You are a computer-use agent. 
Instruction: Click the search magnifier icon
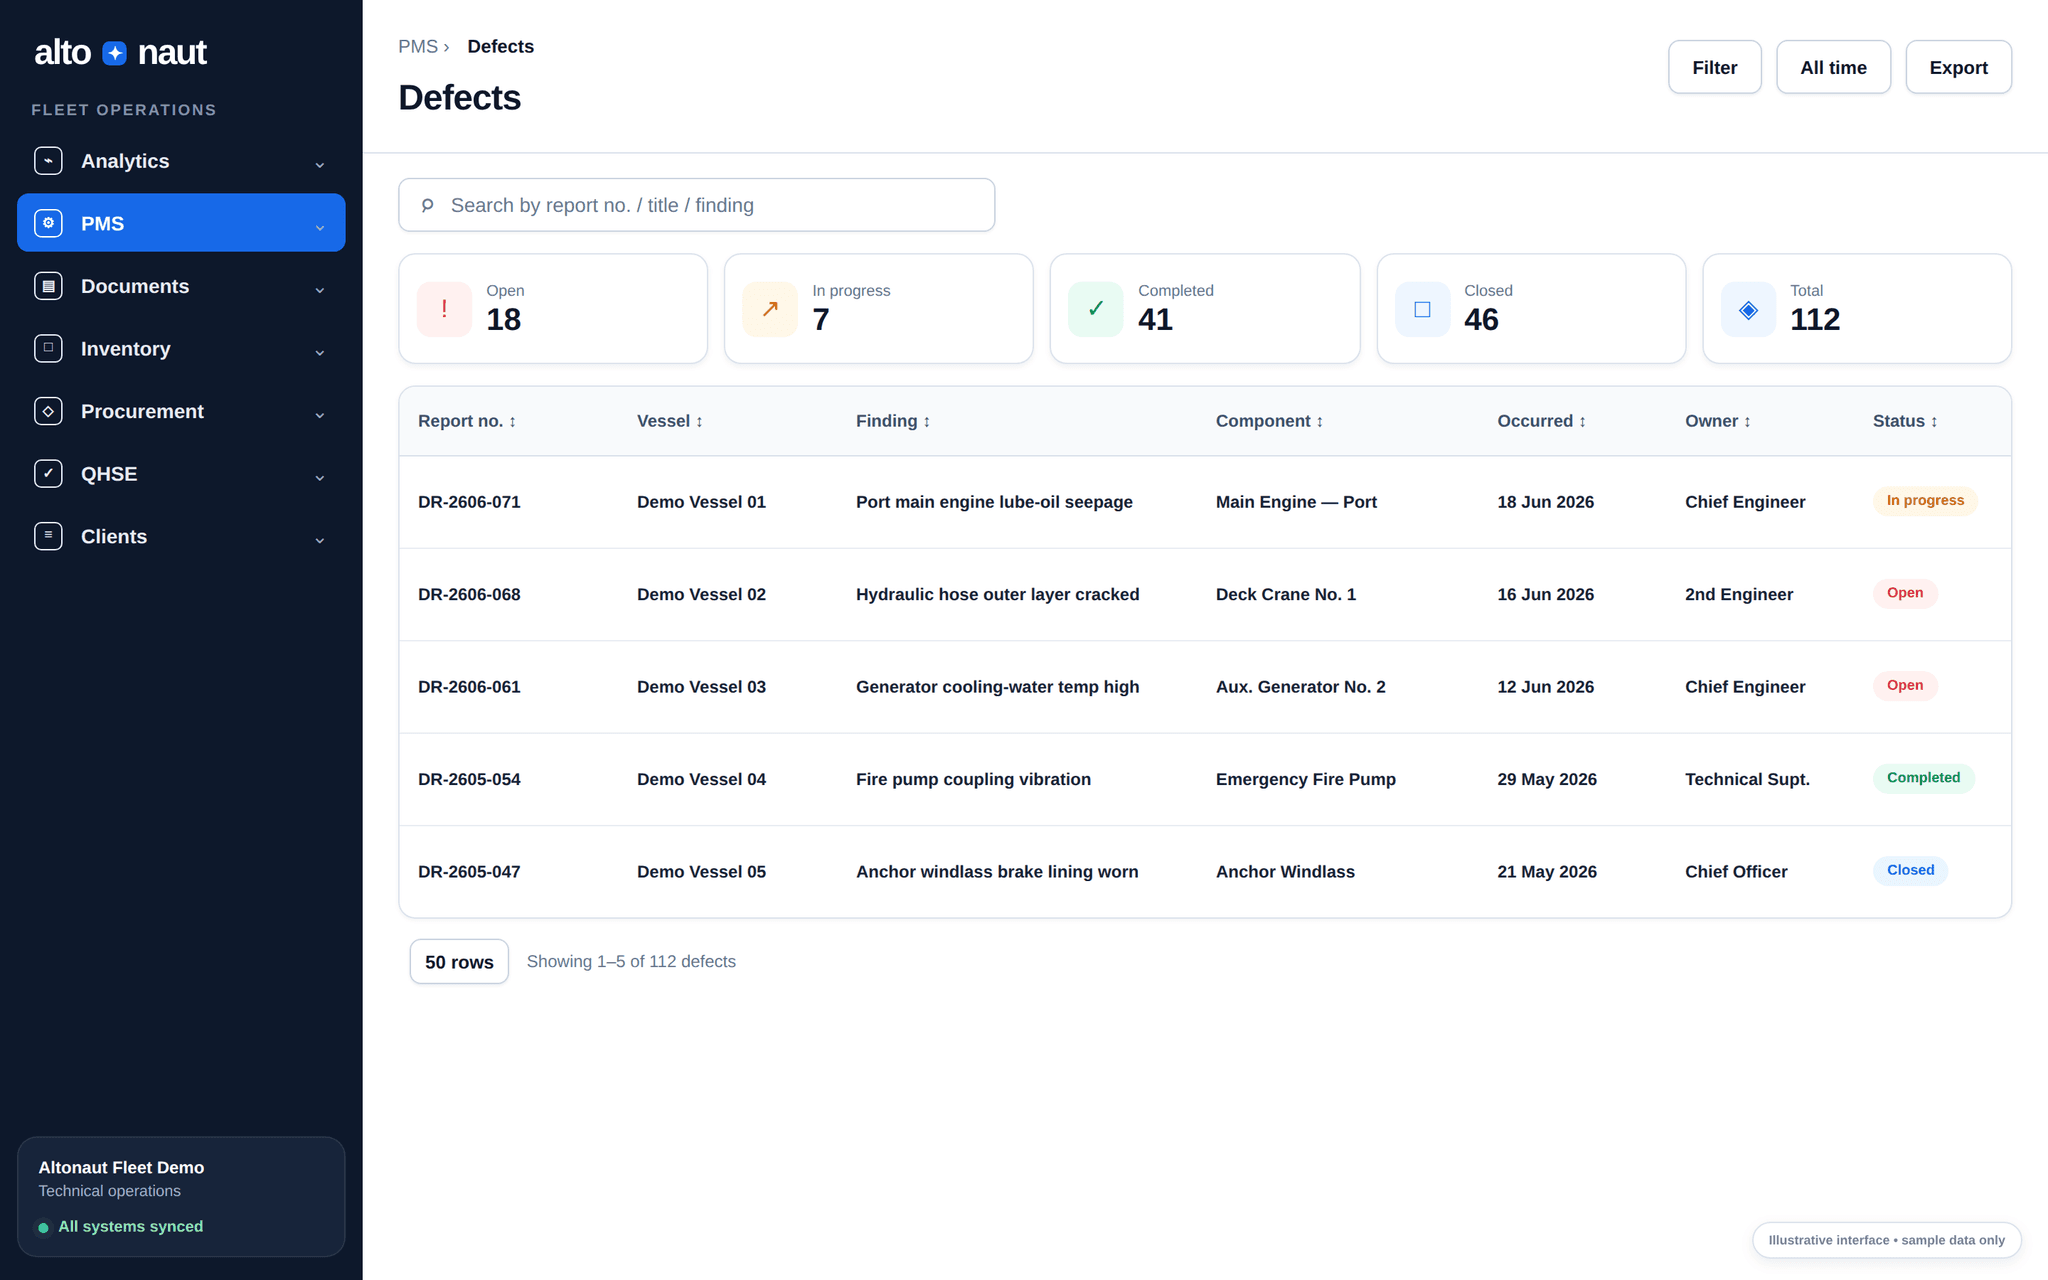point(427,205)
